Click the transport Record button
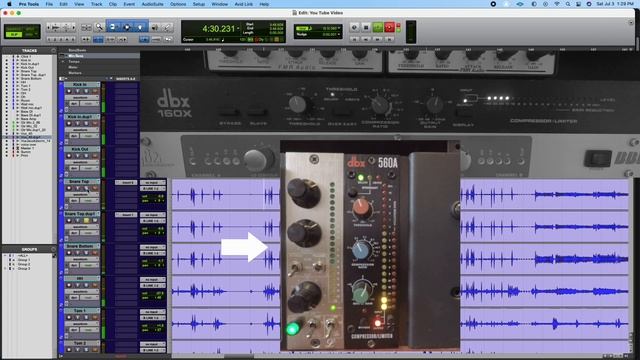 tap(389, 27)
